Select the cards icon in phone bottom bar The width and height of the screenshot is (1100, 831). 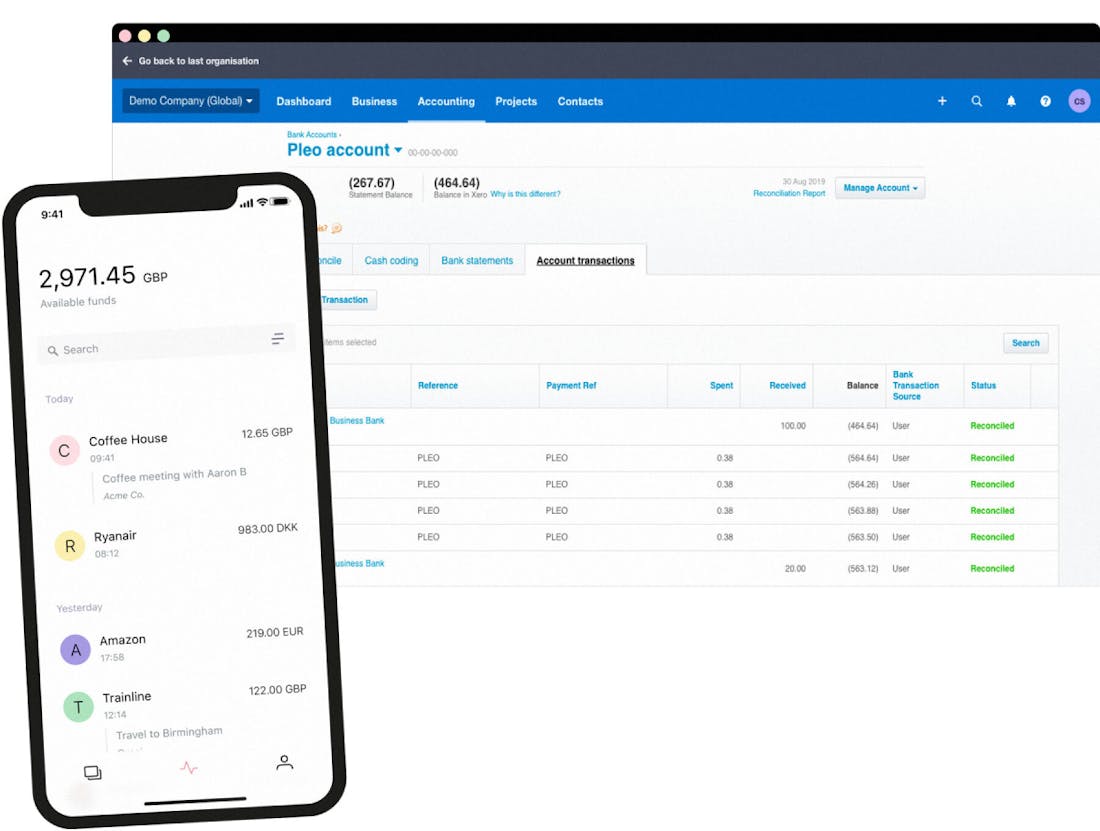coord(93,771)
